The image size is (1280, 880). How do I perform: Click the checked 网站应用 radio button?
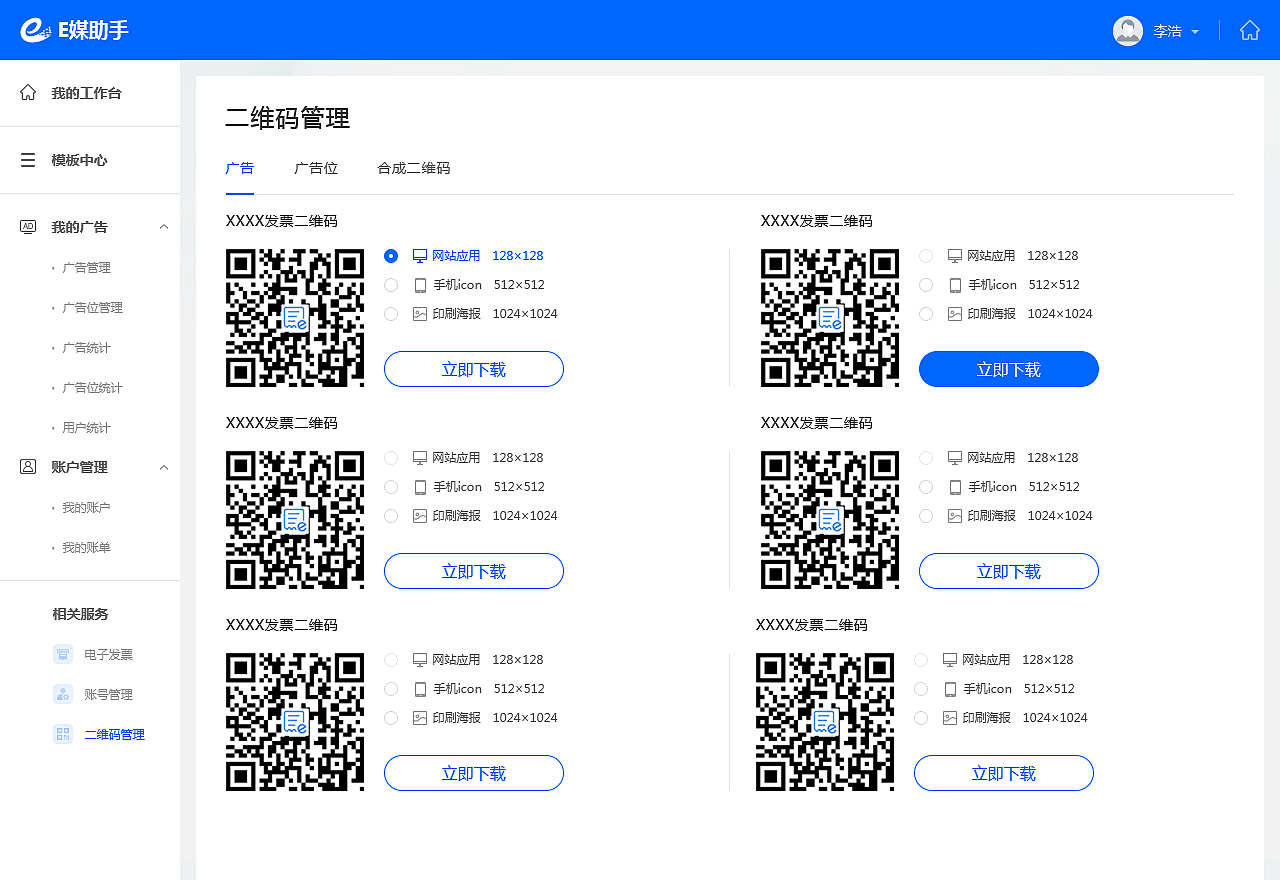click(391, 256)
